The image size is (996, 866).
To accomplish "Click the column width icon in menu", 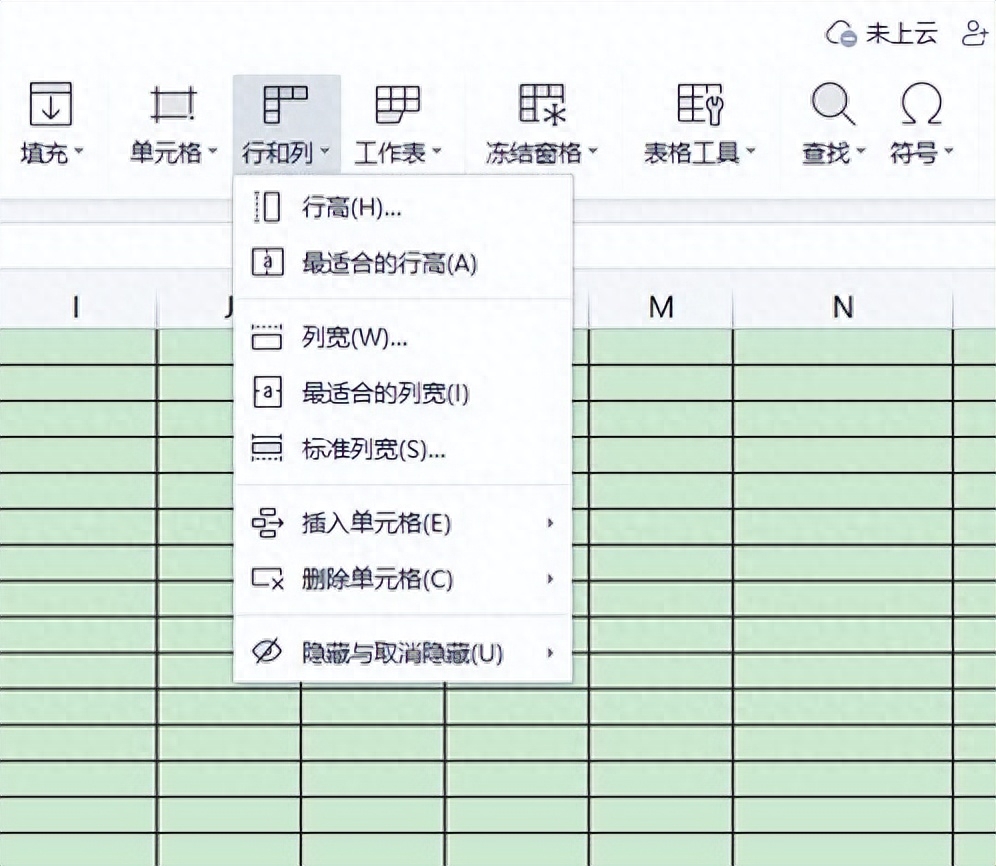I will 267,337.
